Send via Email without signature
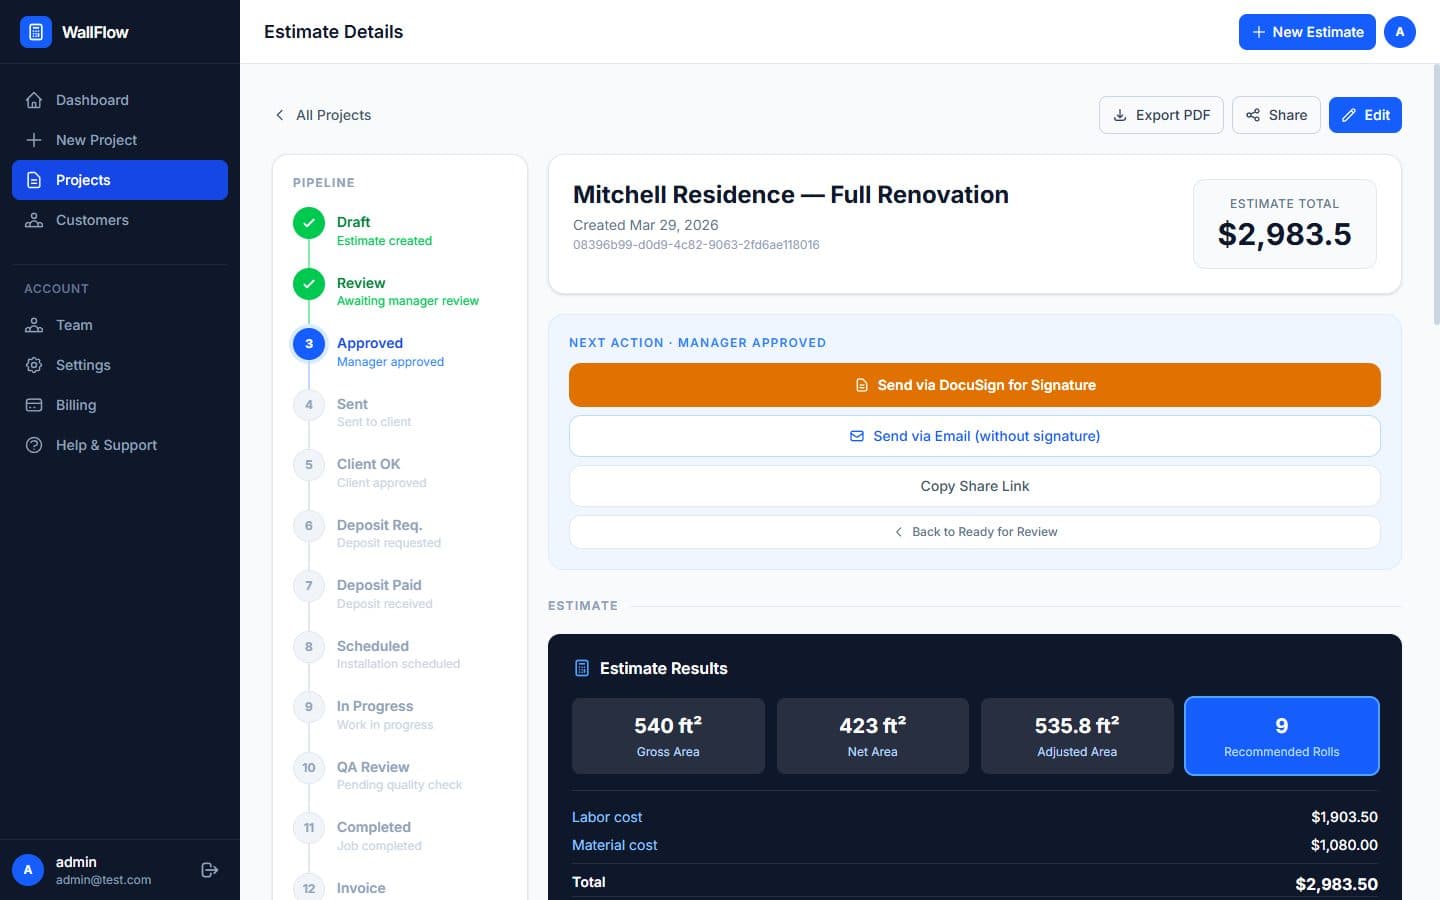Viewport: 1440px width, 900px height. (x=975, y=436)
